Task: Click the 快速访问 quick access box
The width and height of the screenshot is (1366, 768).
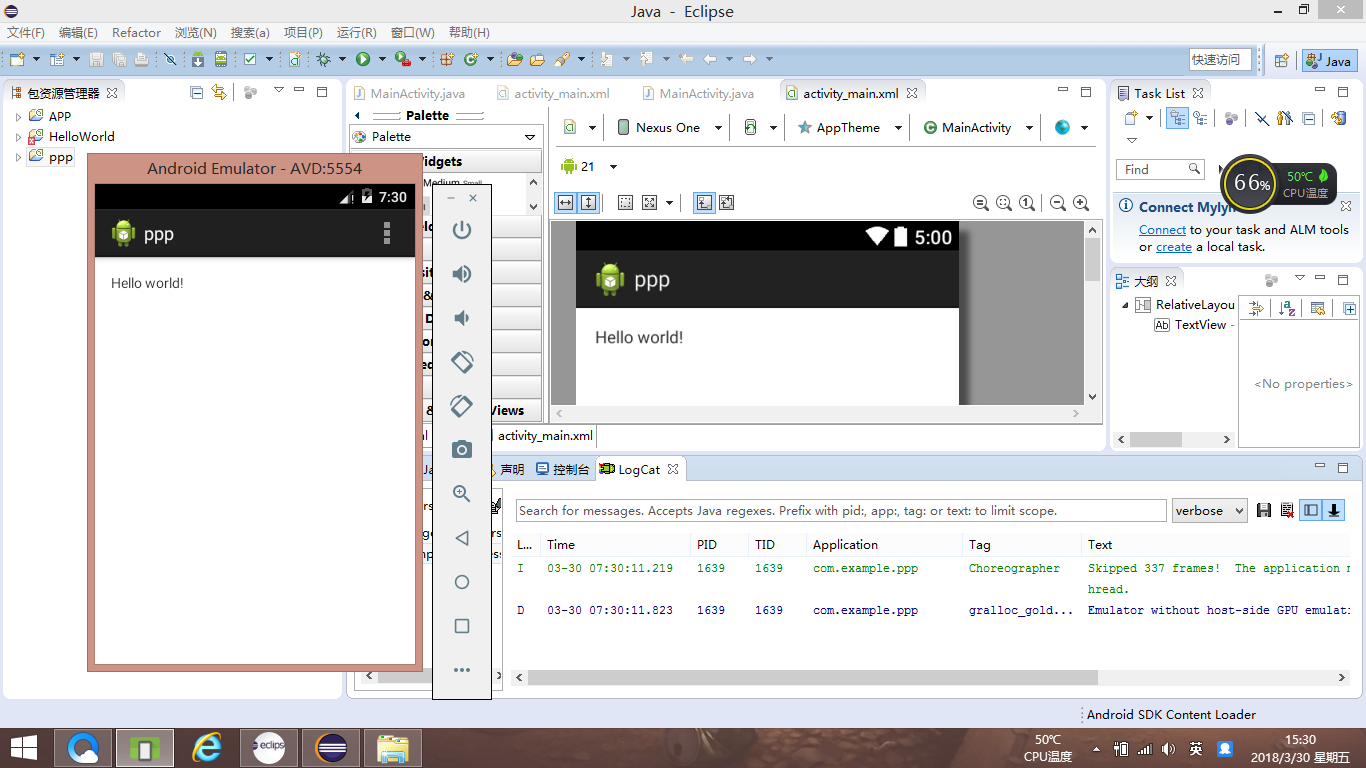Action: [1221, 60]
